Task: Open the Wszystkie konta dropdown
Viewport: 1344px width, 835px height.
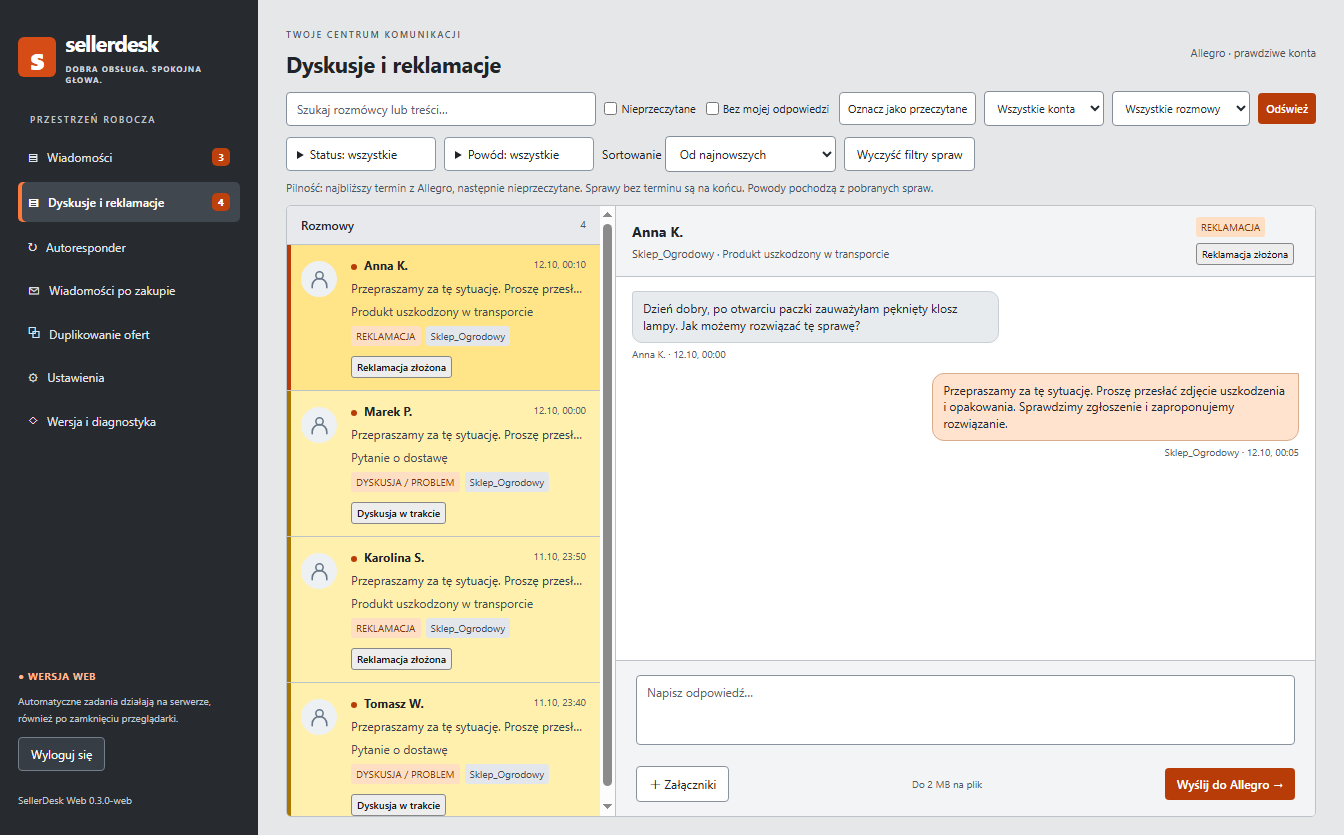Action: pos(1044,109)
